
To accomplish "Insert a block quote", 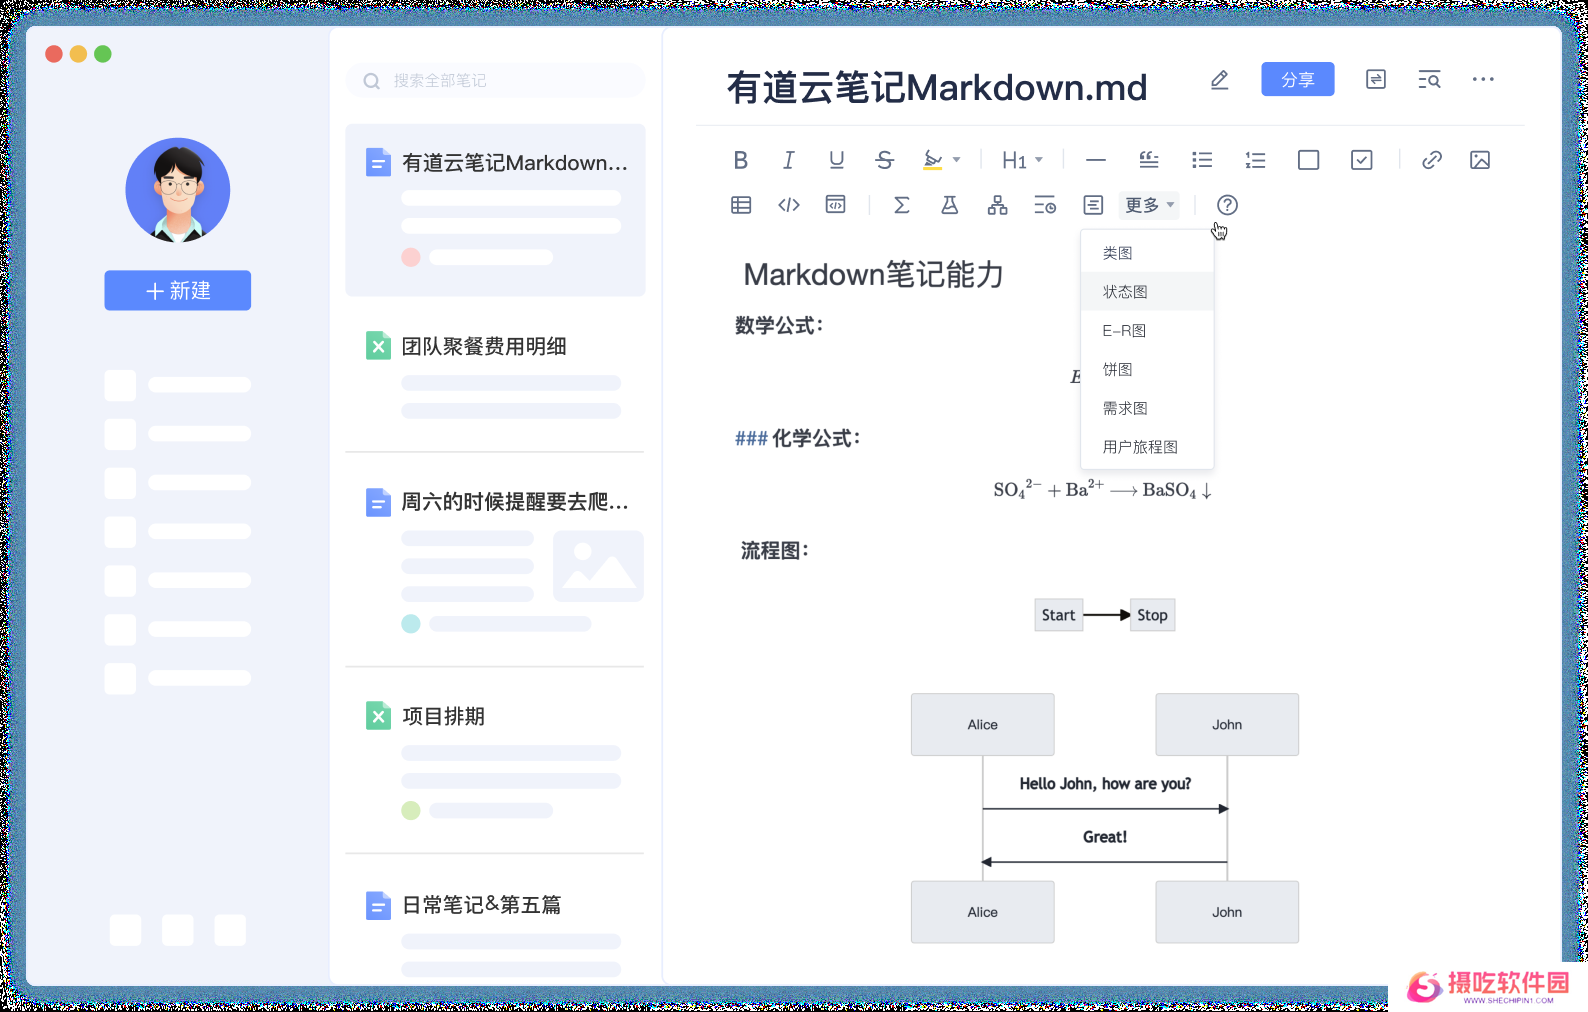I will (1149, 160).
